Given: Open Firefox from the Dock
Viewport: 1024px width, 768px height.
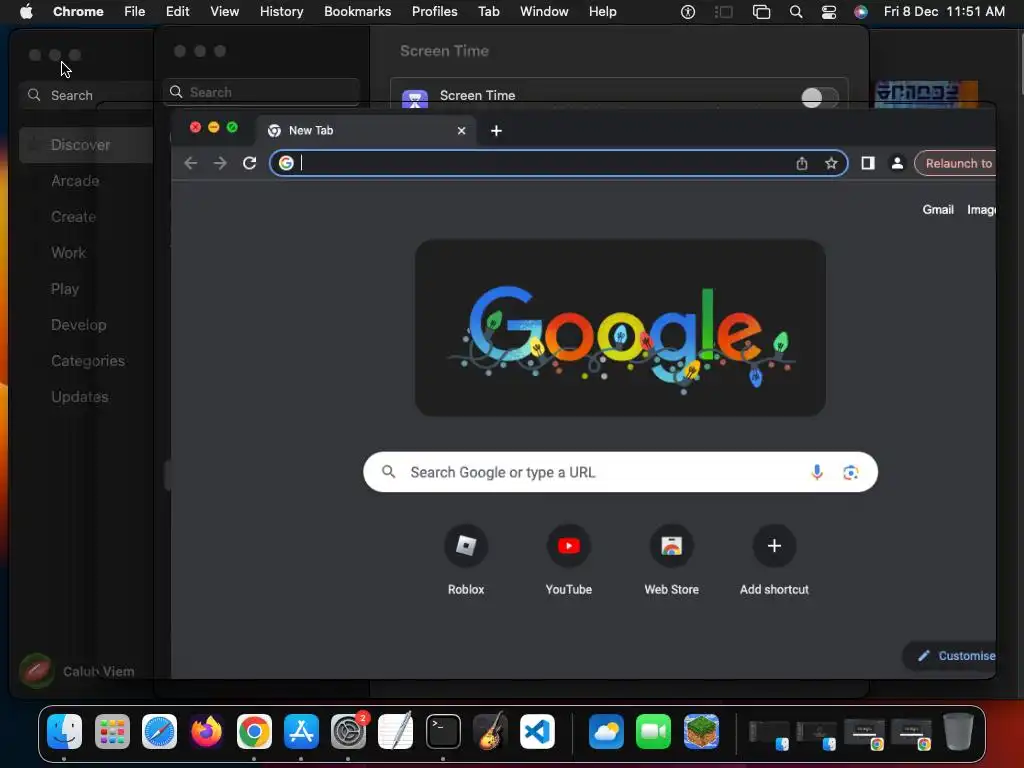Looking at the screenshot, I should point(206,731).
